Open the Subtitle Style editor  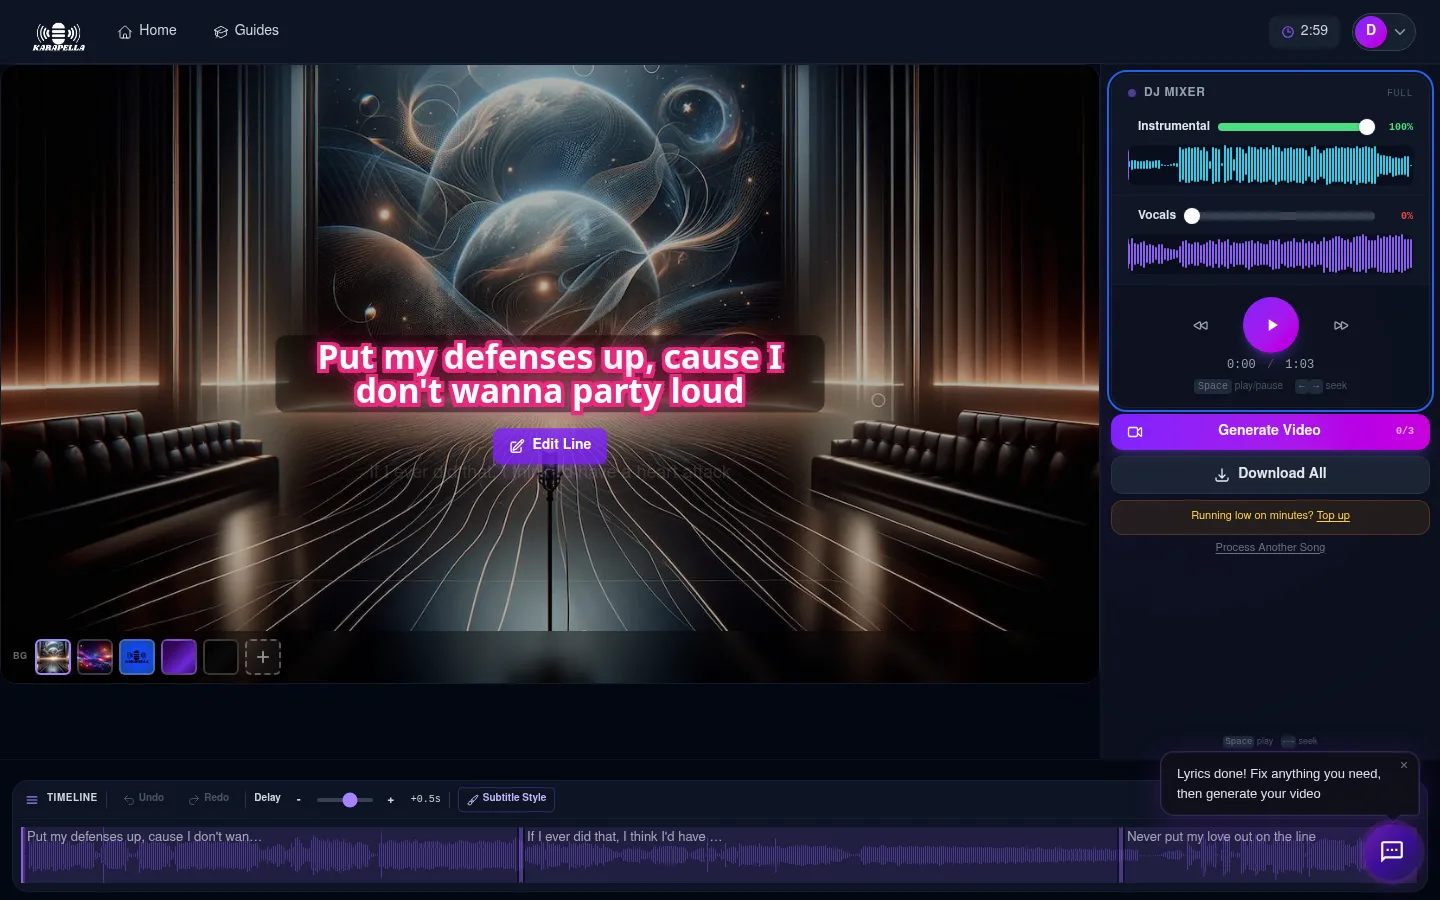click(x=506, y=798)
